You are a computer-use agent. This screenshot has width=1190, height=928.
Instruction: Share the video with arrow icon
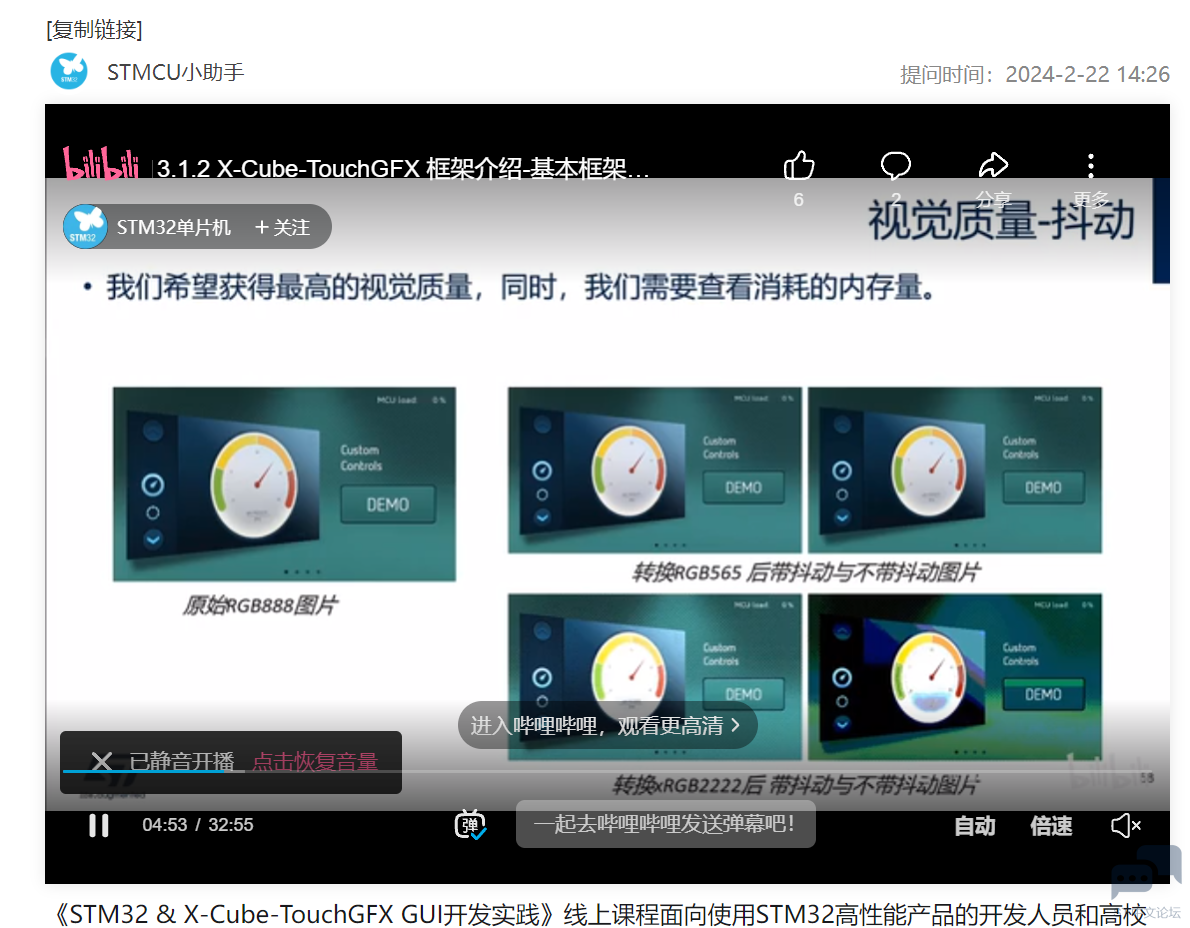[993, 165]
